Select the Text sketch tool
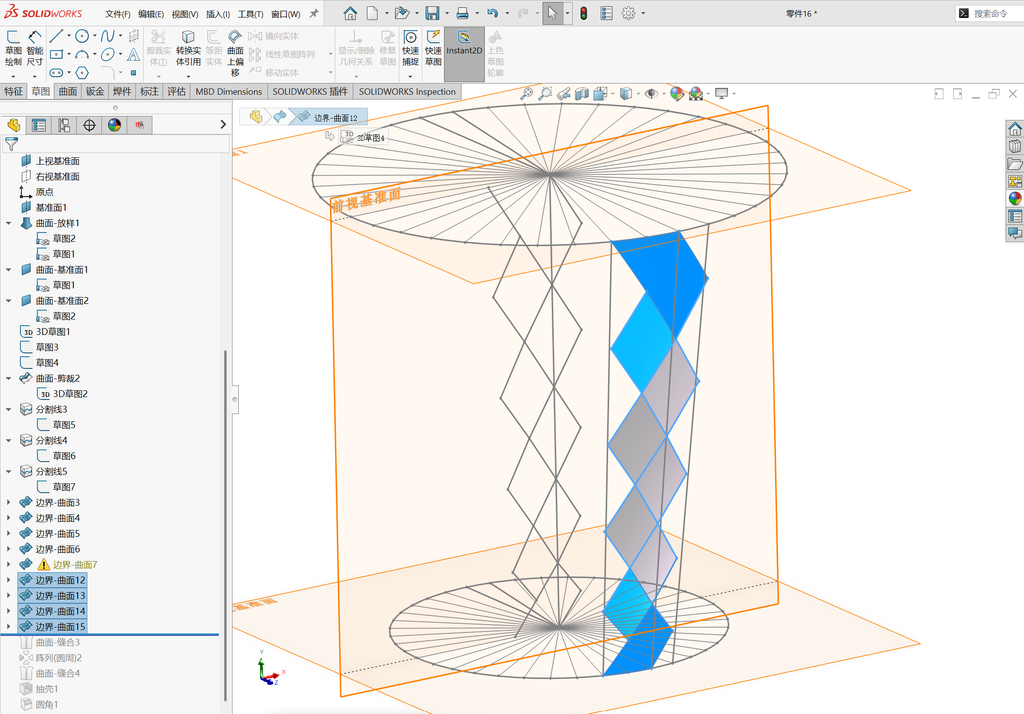This screenshot has width=1024, height=714. pyautogui.click(x=133, y=54)
